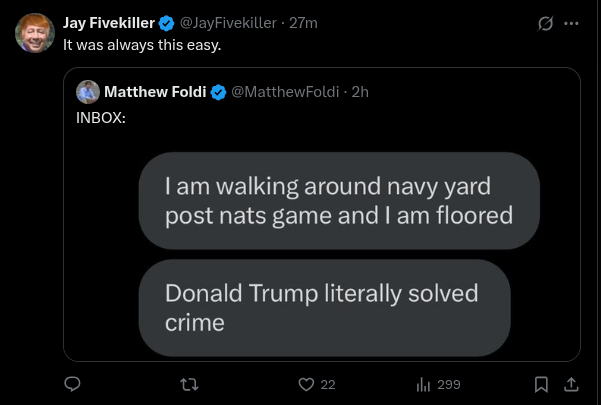Open the three-dot more options menu
The height and width of the screenshot is (405, 601).
coord(571,24)
